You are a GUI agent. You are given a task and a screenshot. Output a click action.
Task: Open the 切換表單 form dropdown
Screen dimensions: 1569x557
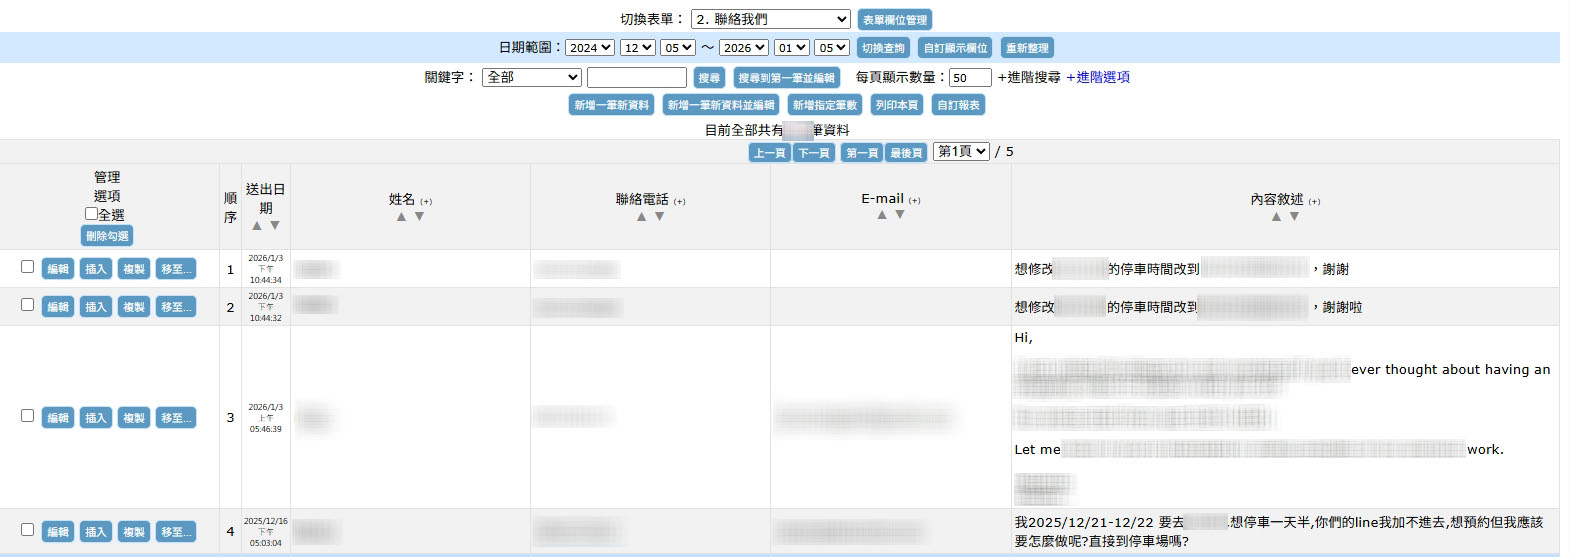pyautogui.click(x=771, y=19)
